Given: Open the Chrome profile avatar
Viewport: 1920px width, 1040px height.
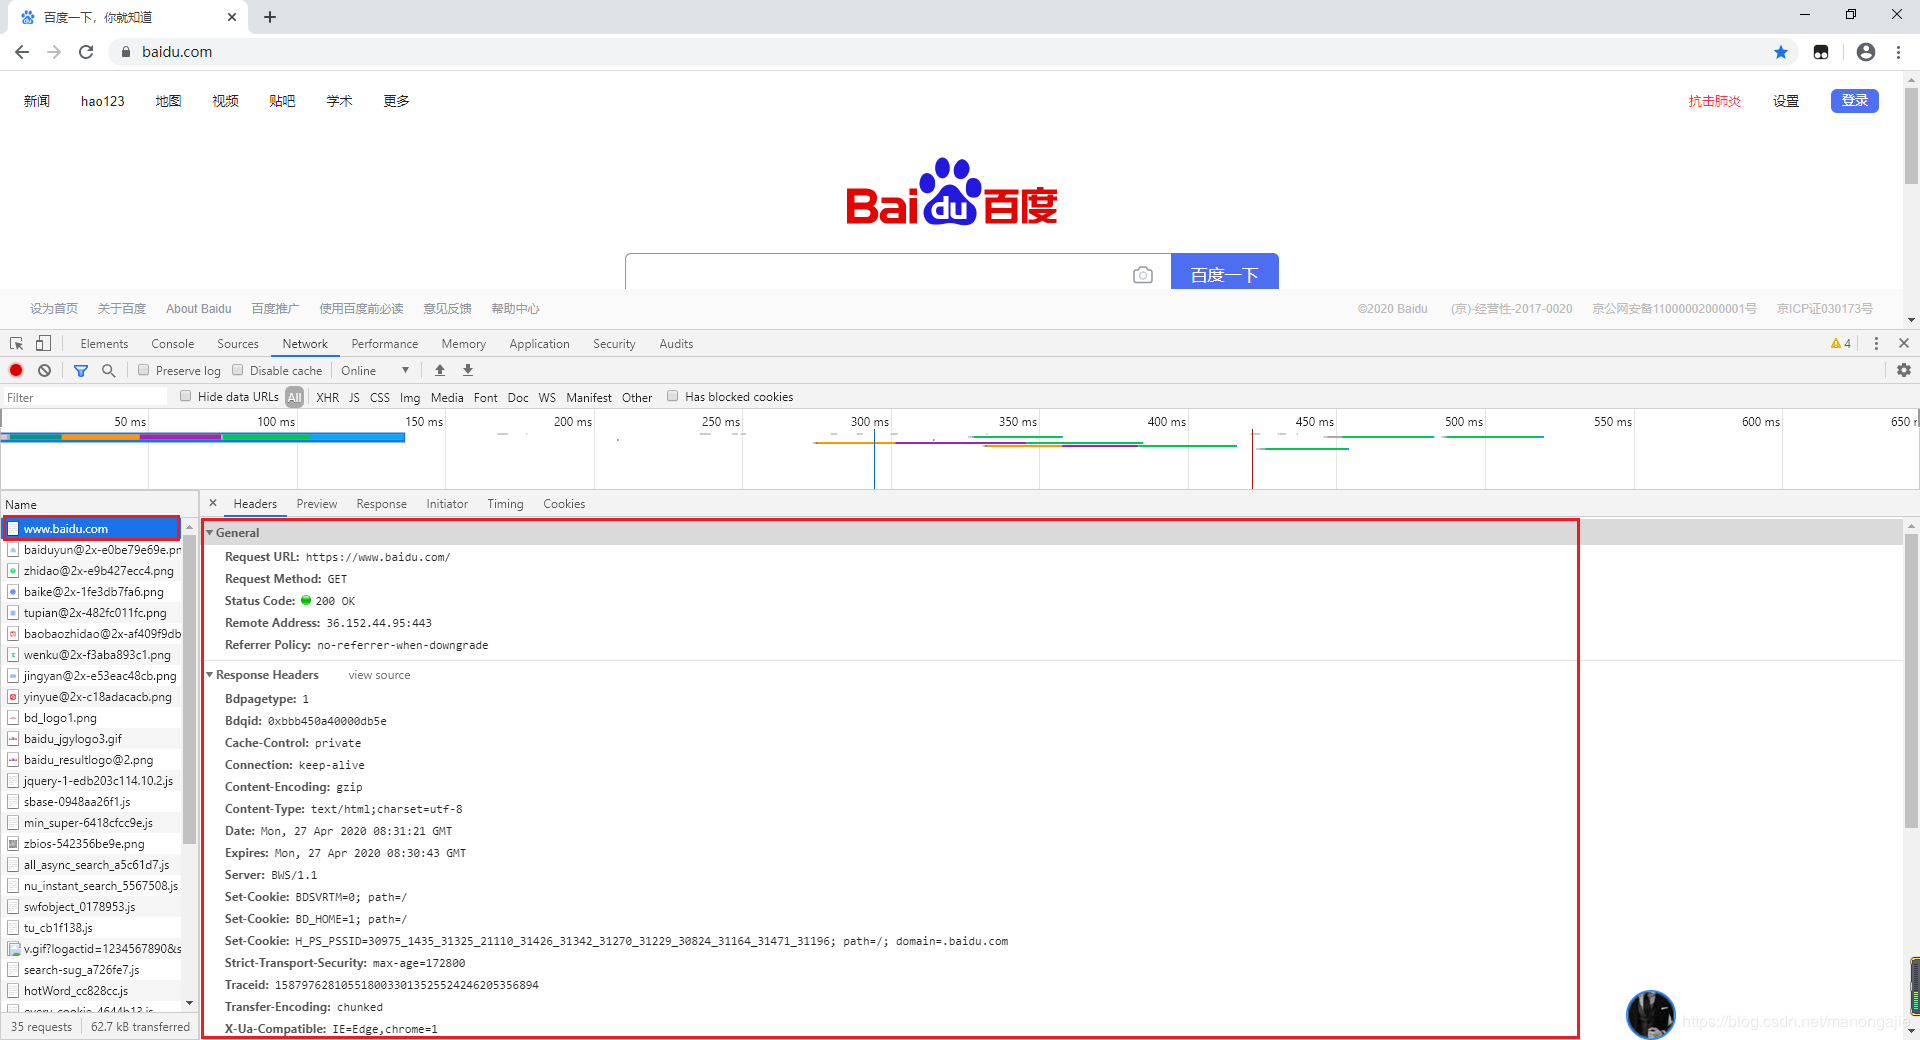Looking at the screenshot, I should [1866, 52].
